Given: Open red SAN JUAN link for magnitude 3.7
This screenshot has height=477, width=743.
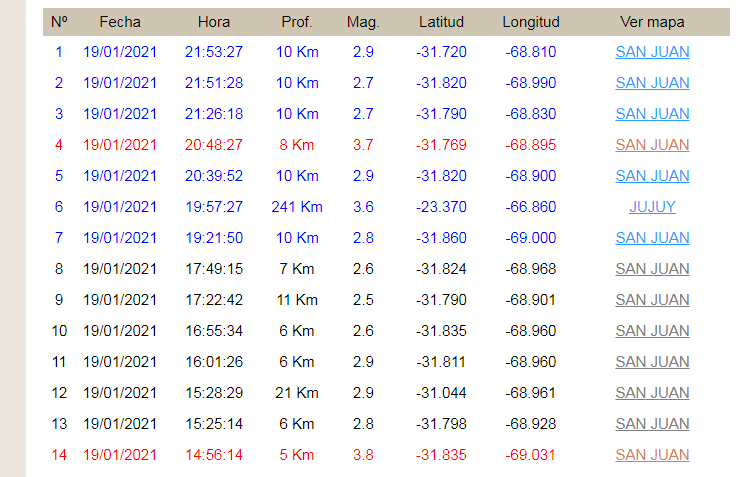Looking at the screenshot, I should (652, 145).
